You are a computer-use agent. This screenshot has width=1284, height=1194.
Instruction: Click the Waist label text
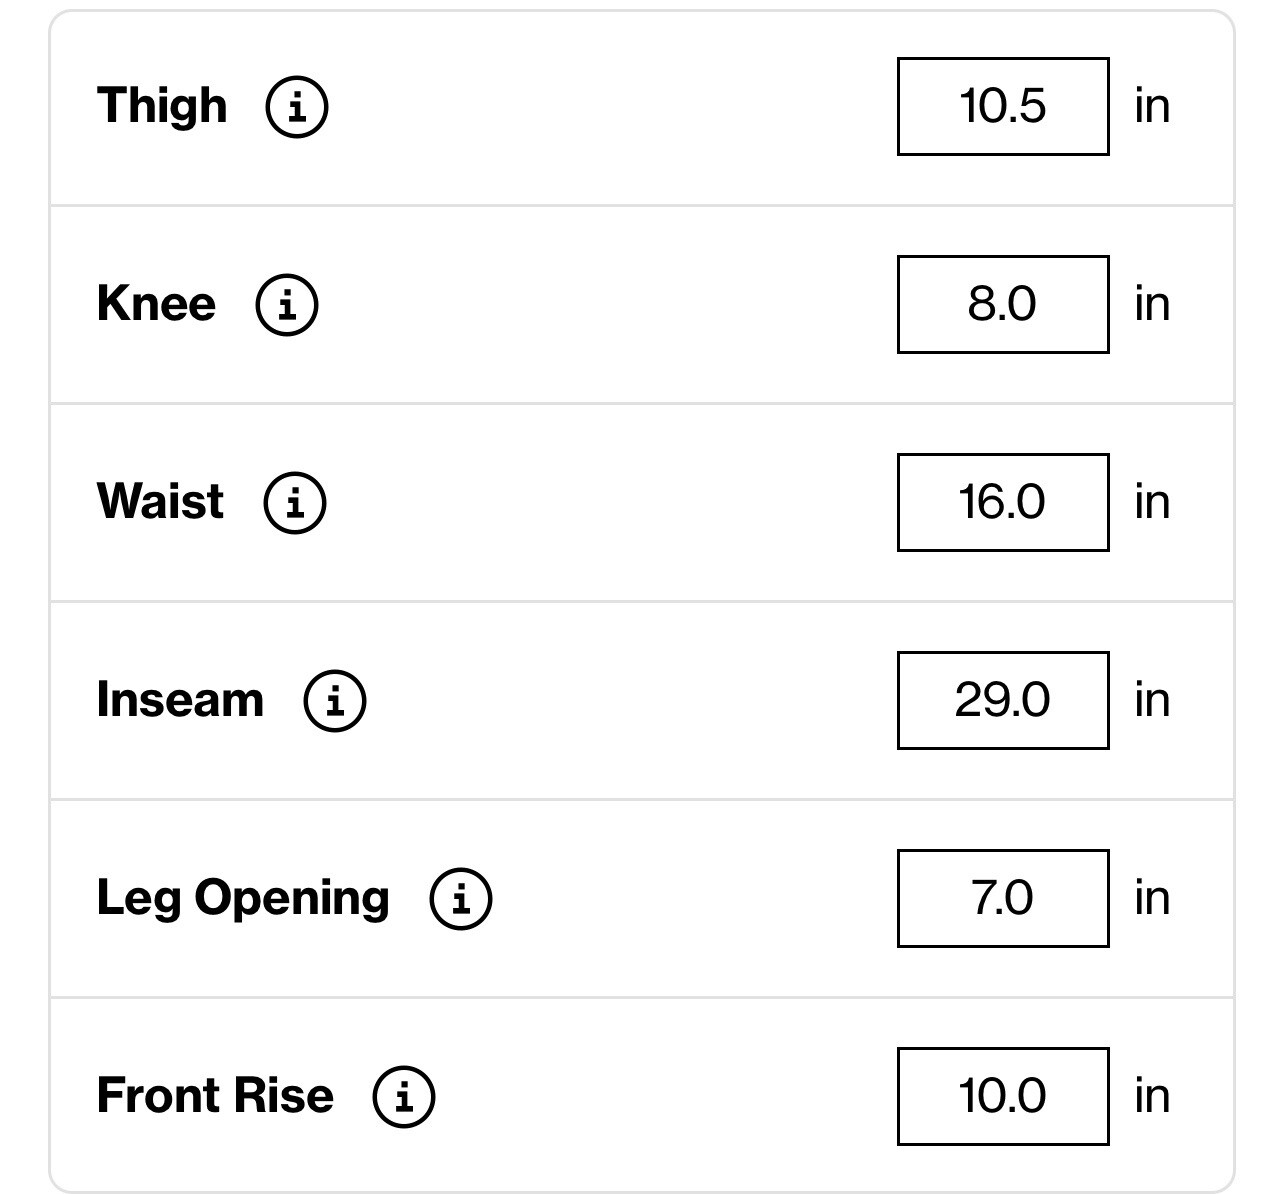pos(160,502)
